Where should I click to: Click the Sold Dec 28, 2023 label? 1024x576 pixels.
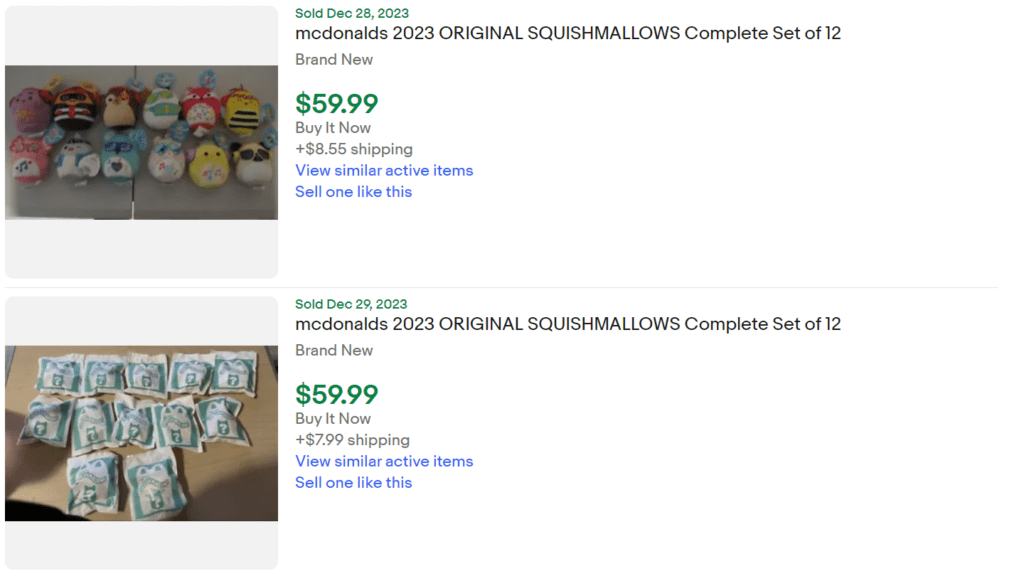[351, 13]
